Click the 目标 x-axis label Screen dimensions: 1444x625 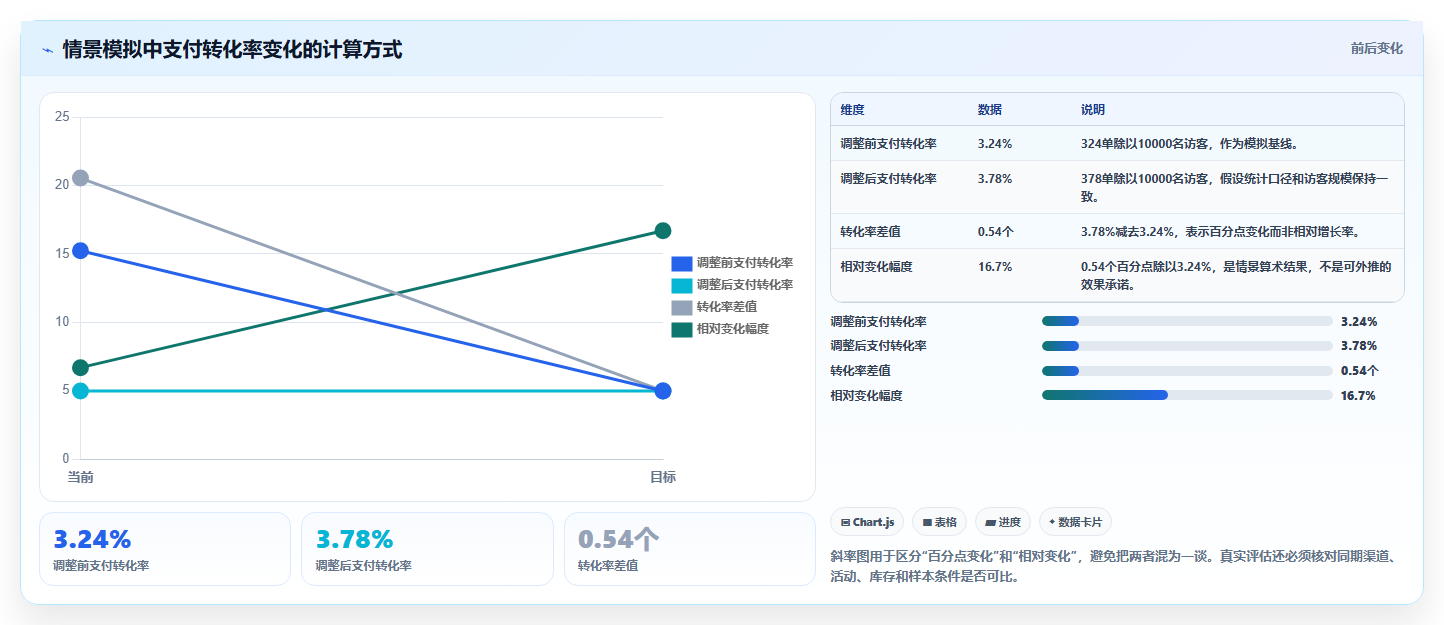662,477
